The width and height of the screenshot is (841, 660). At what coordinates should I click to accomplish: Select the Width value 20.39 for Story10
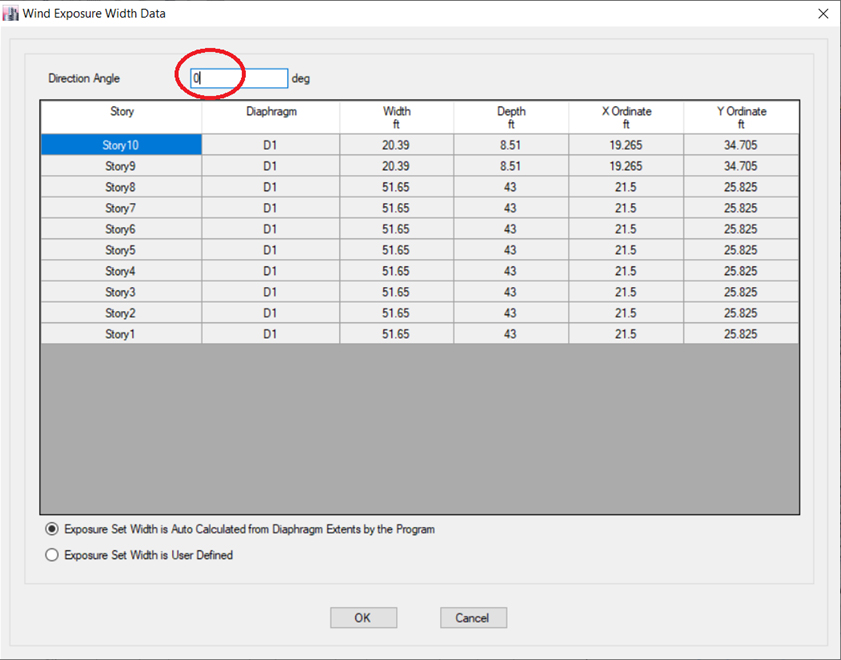click(396, 144)
